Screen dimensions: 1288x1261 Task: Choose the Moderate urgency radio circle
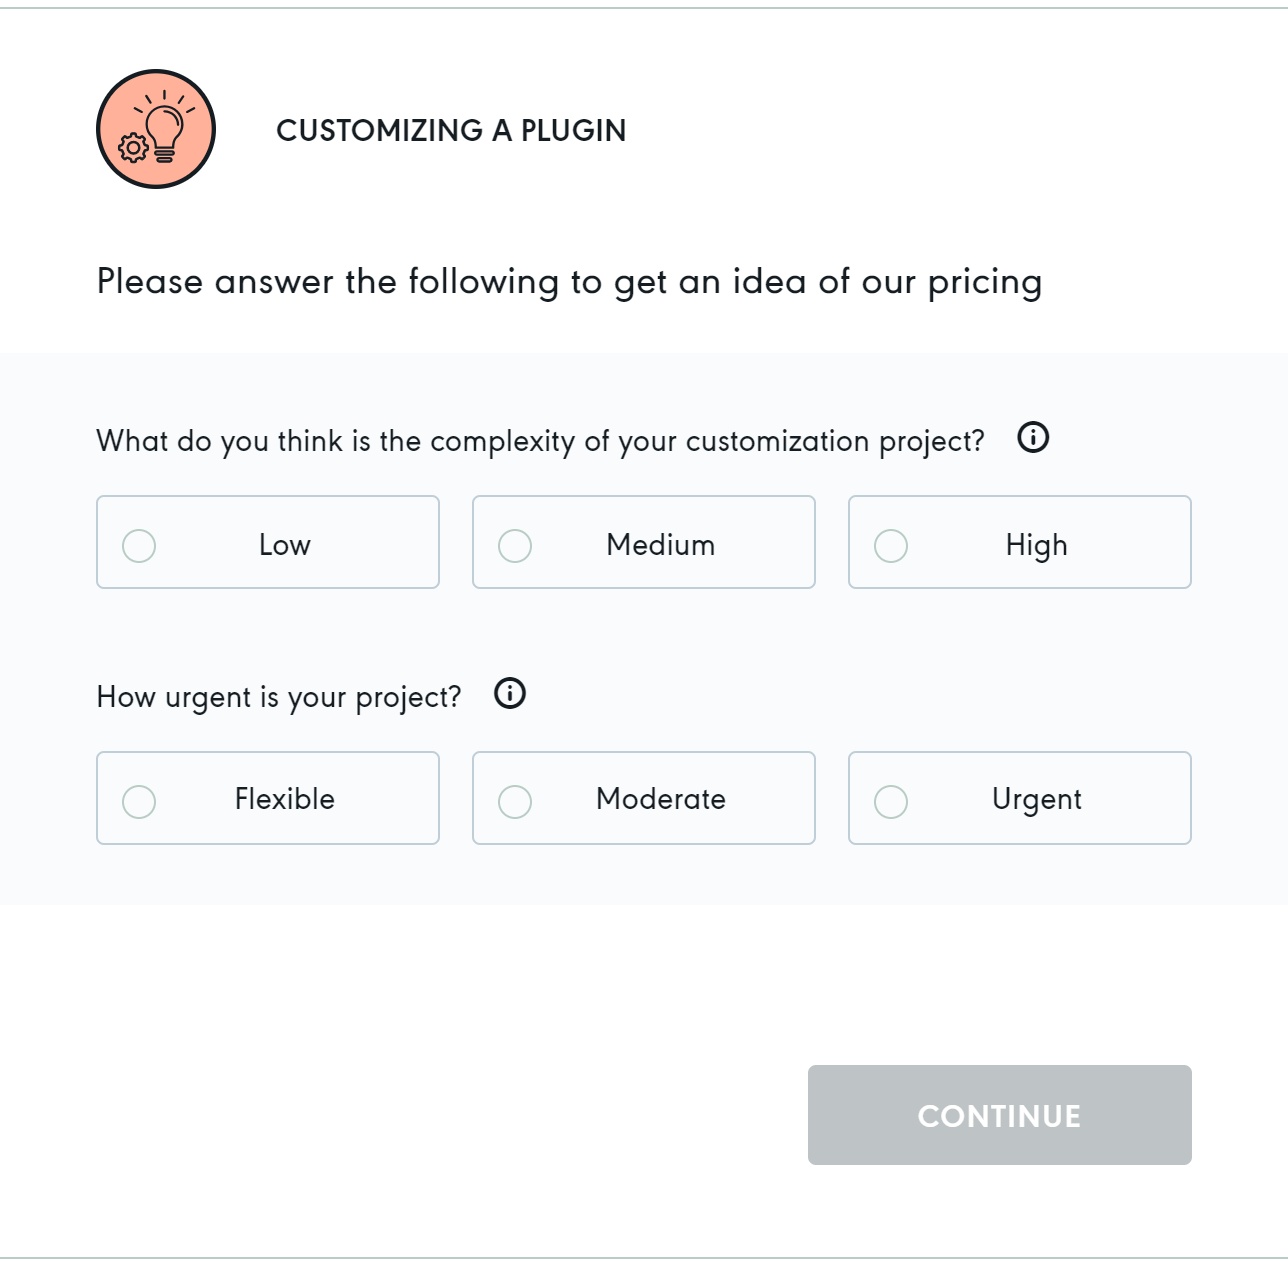pyautogui.click(x=515, y=802)
